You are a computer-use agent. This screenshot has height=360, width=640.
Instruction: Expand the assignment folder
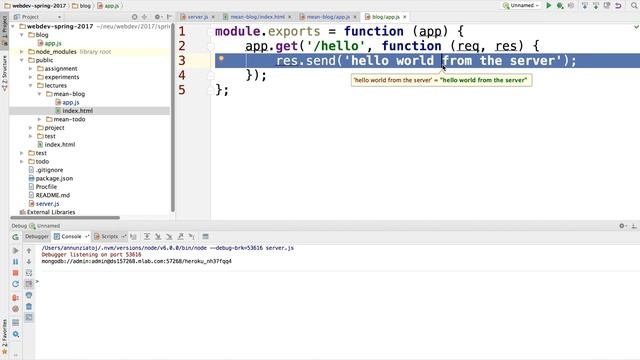[31, 69]
